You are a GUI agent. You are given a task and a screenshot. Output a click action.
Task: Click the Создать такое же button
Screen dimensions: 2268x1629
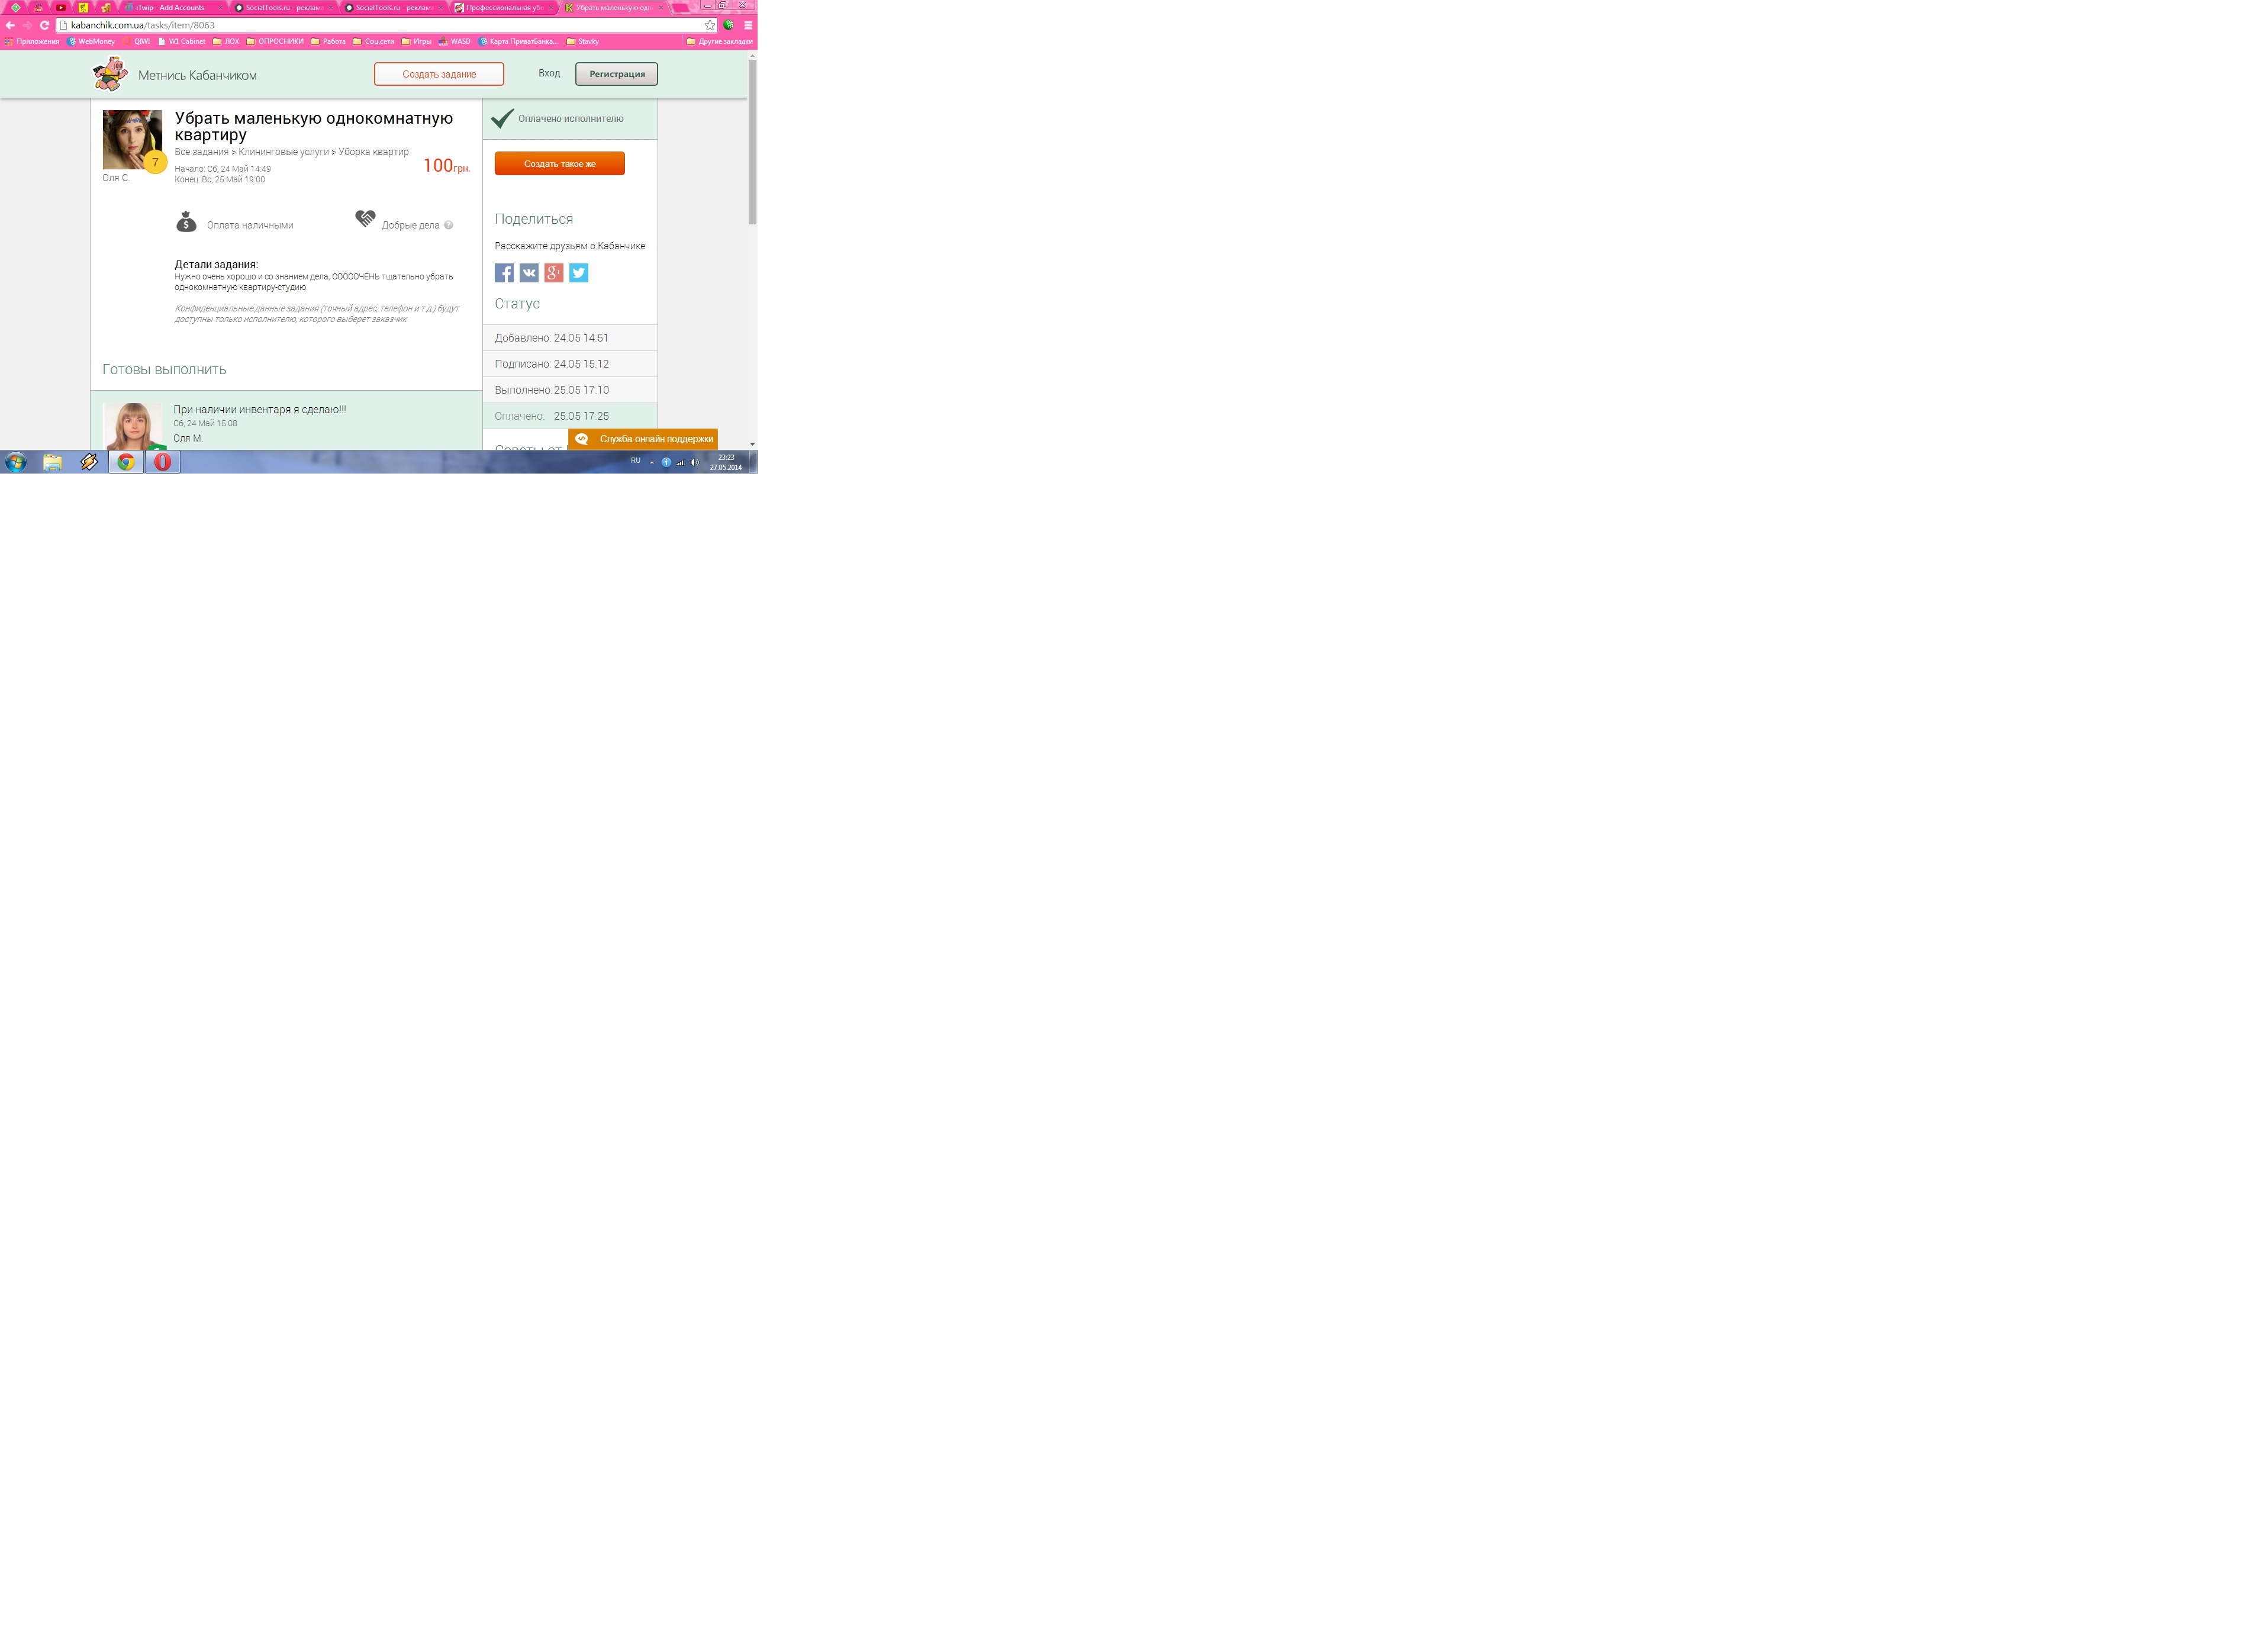pos(560,163)
